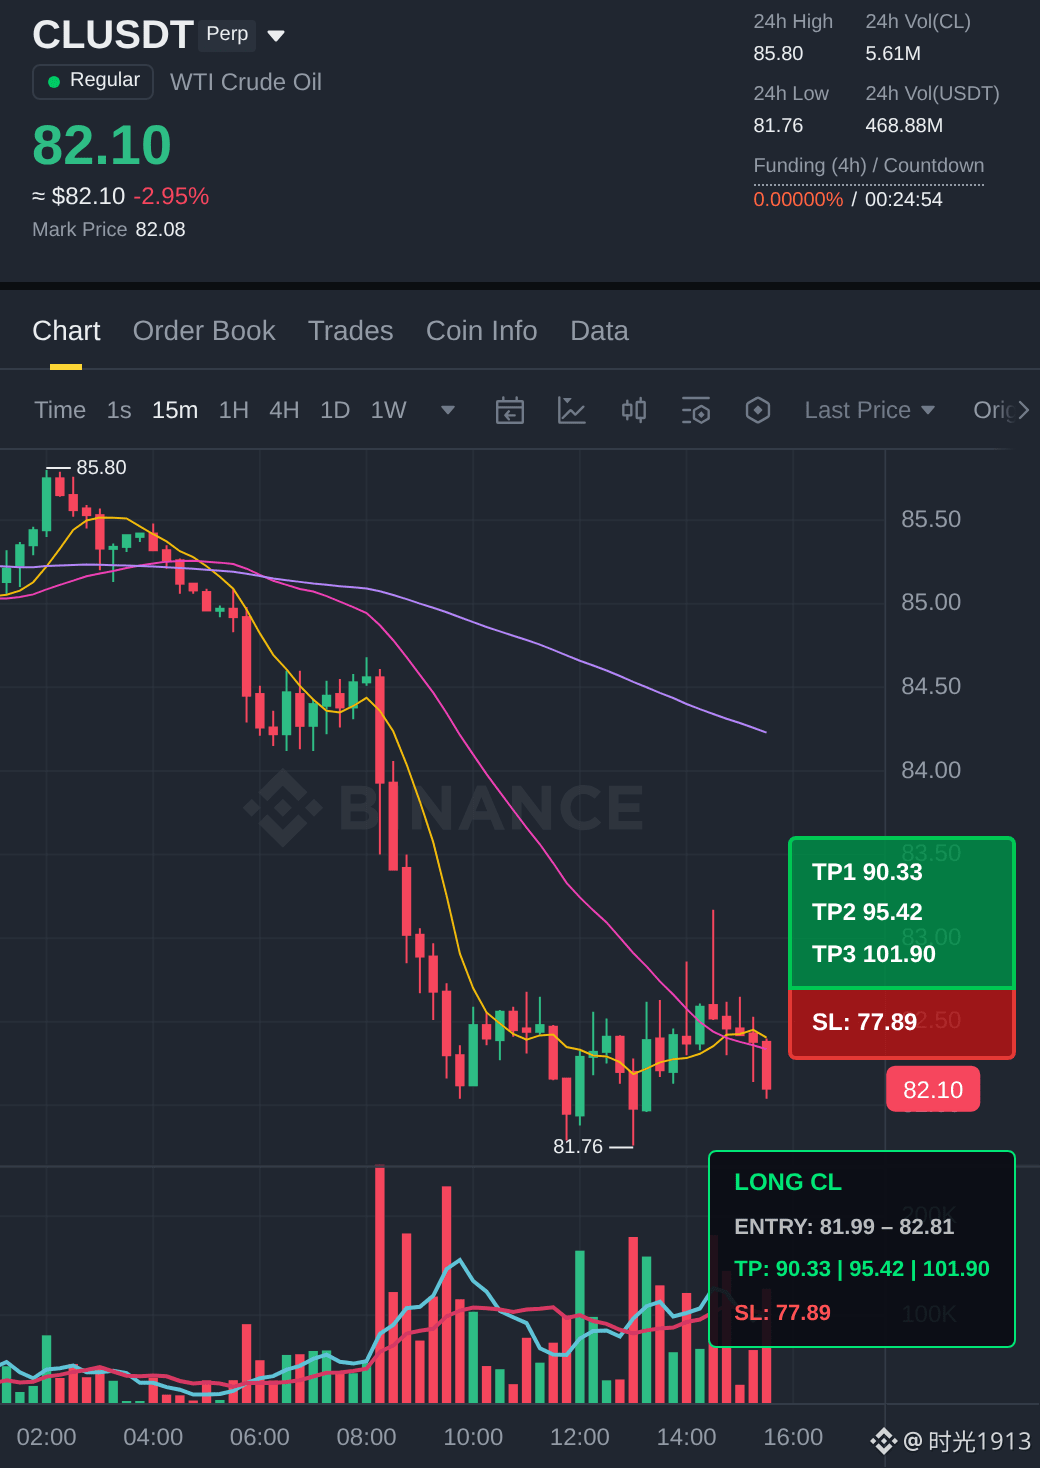Image resolution: width=1040 pixels, height=1468 pixels.
Task: Tap the 24h Vol(CL) value 5.61M
Action: click(893, 54)
